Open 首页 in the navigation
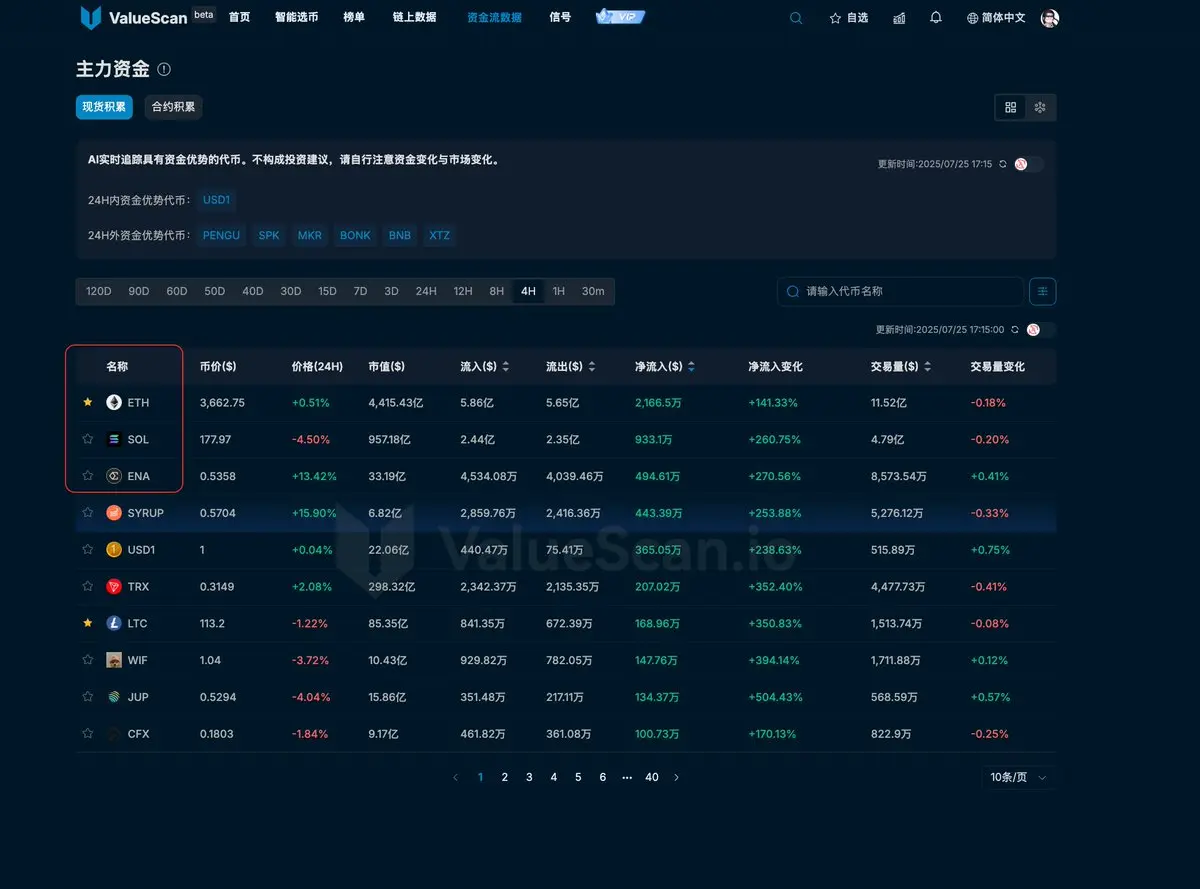The image size is (1200, 889). (x=240, y=17)
